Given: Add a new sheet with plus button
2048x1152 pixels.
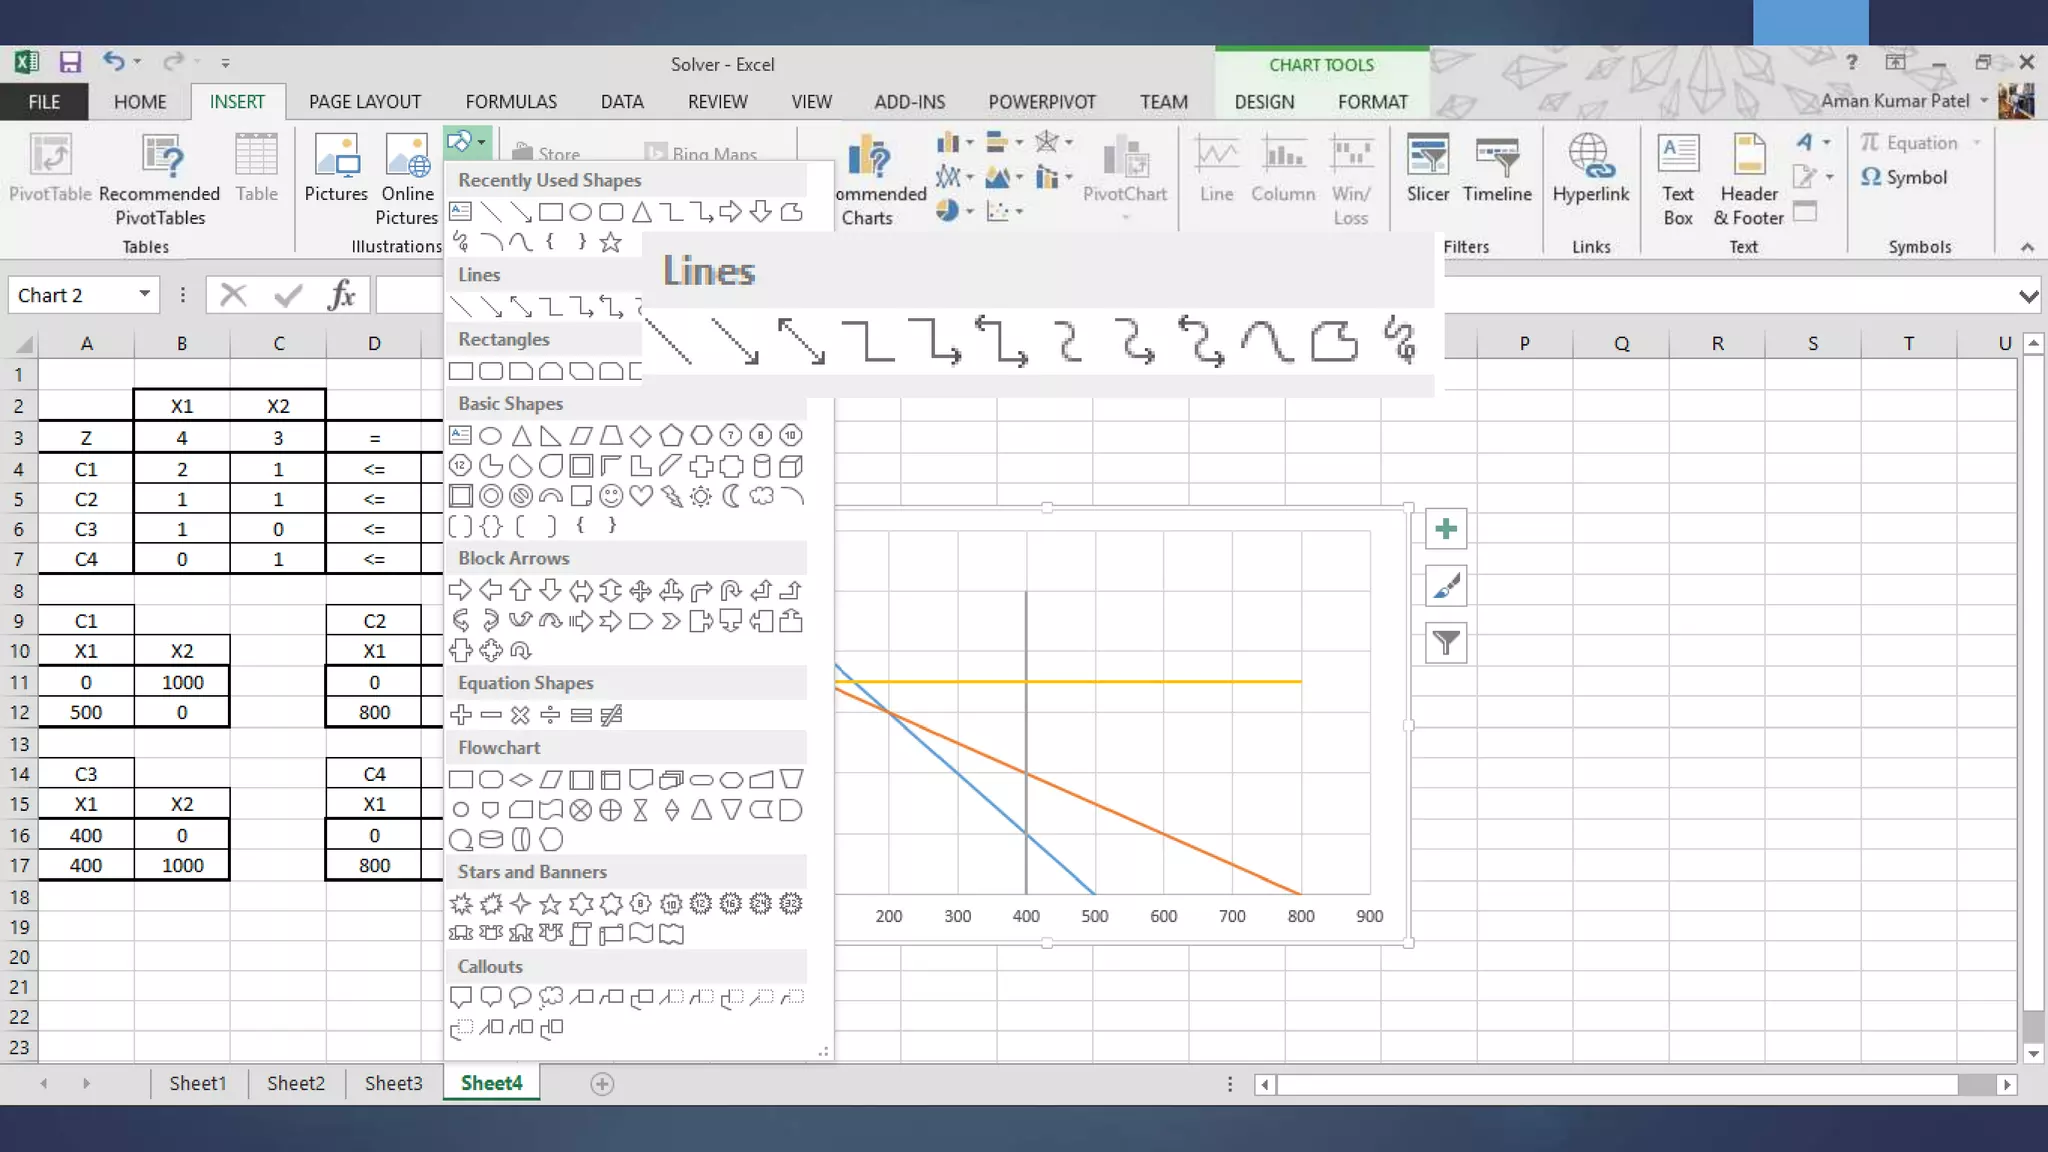Looking at the screenshot, I should coord(602,1084).
